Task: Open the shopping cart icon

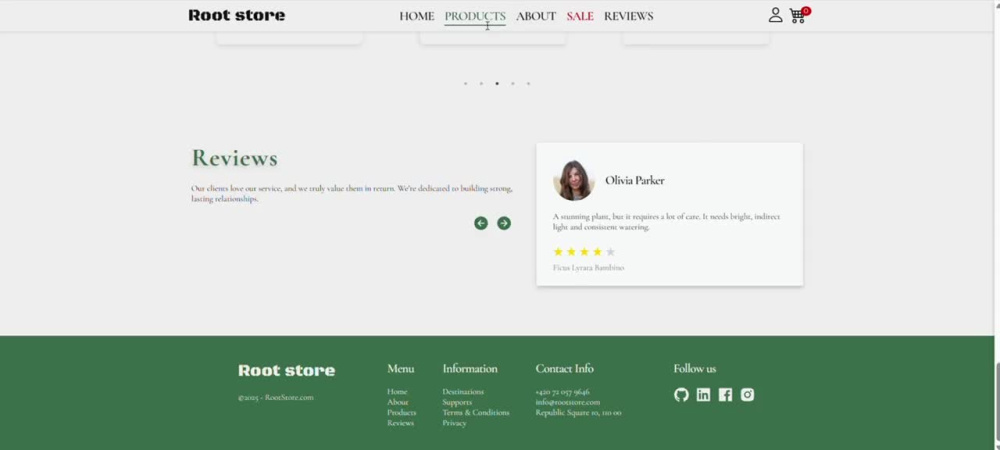Action: click(x=798, y=16)
